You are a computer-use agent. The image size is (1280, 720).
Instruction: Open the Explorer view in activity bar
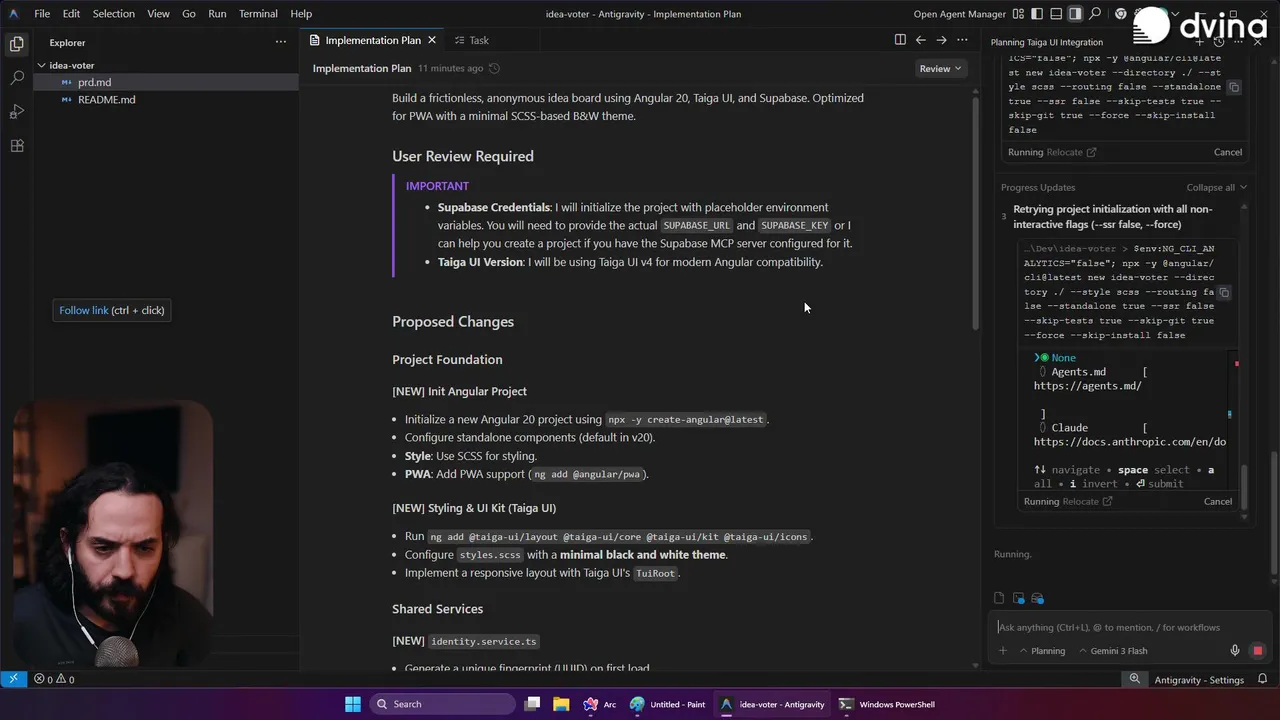click(16, 44)
